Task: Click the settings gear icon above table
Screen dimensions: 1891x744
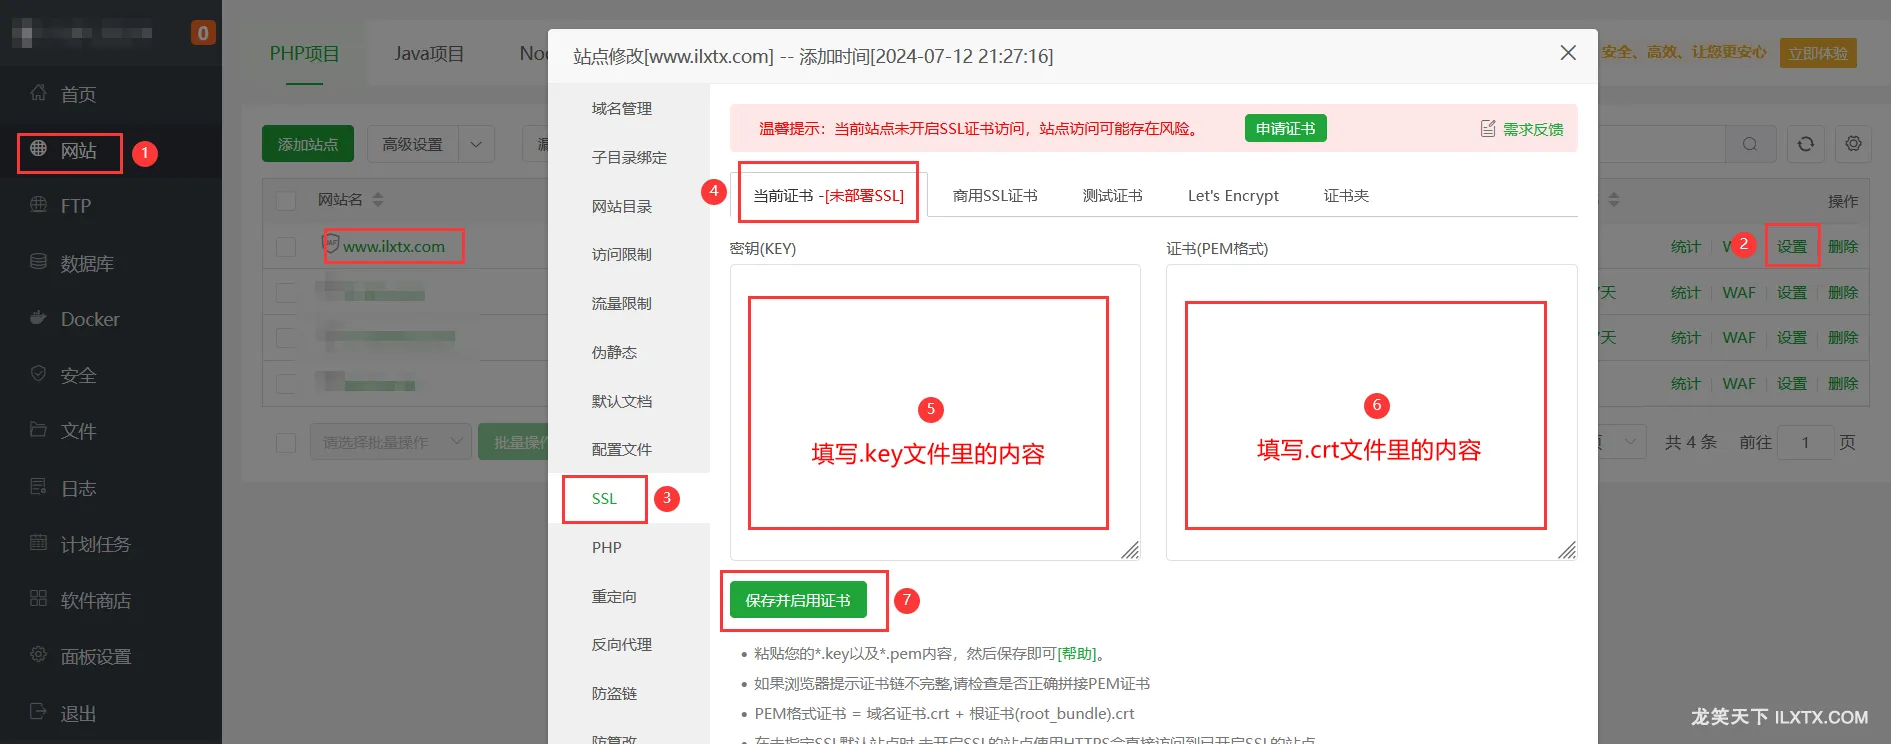Action: click(1853, 144)
